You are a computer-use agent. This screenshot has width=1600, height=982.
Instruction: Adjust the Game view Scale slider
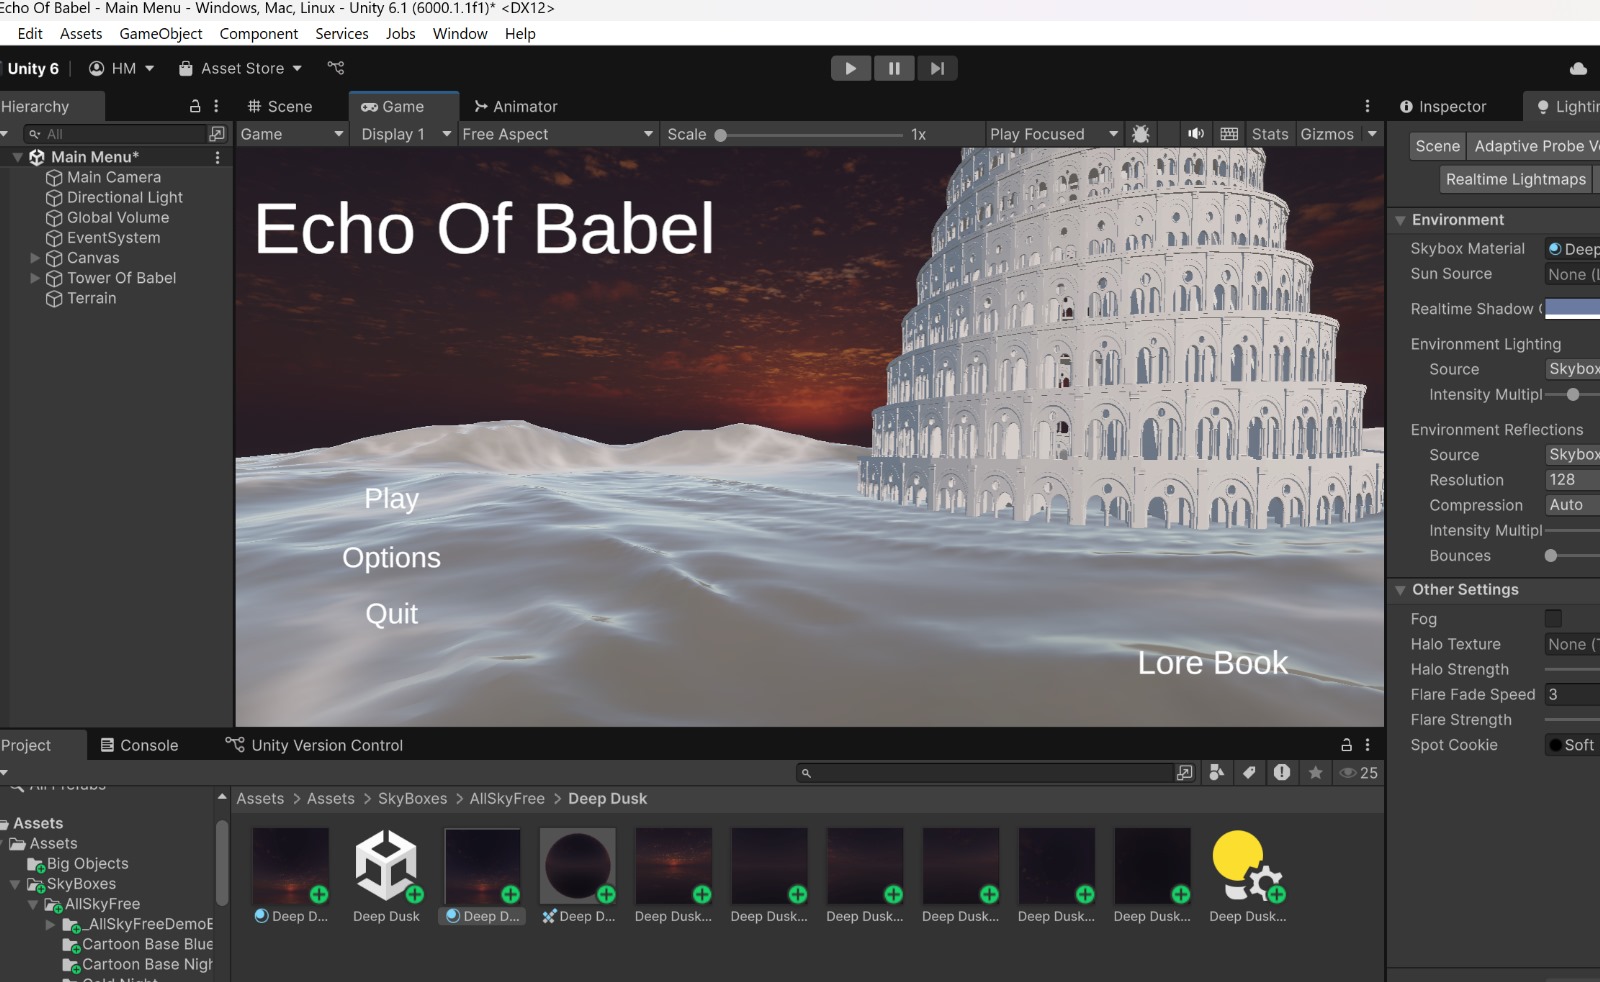click(812, 134)
